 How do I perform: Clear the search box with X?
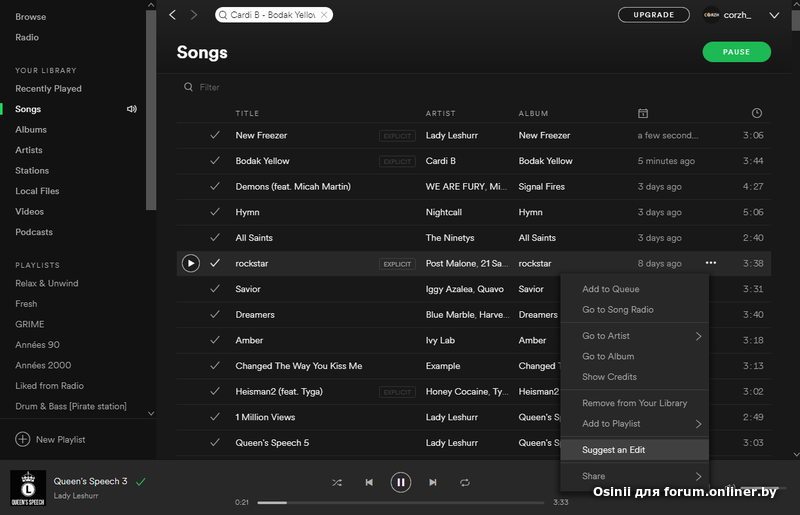click(324, 15)
